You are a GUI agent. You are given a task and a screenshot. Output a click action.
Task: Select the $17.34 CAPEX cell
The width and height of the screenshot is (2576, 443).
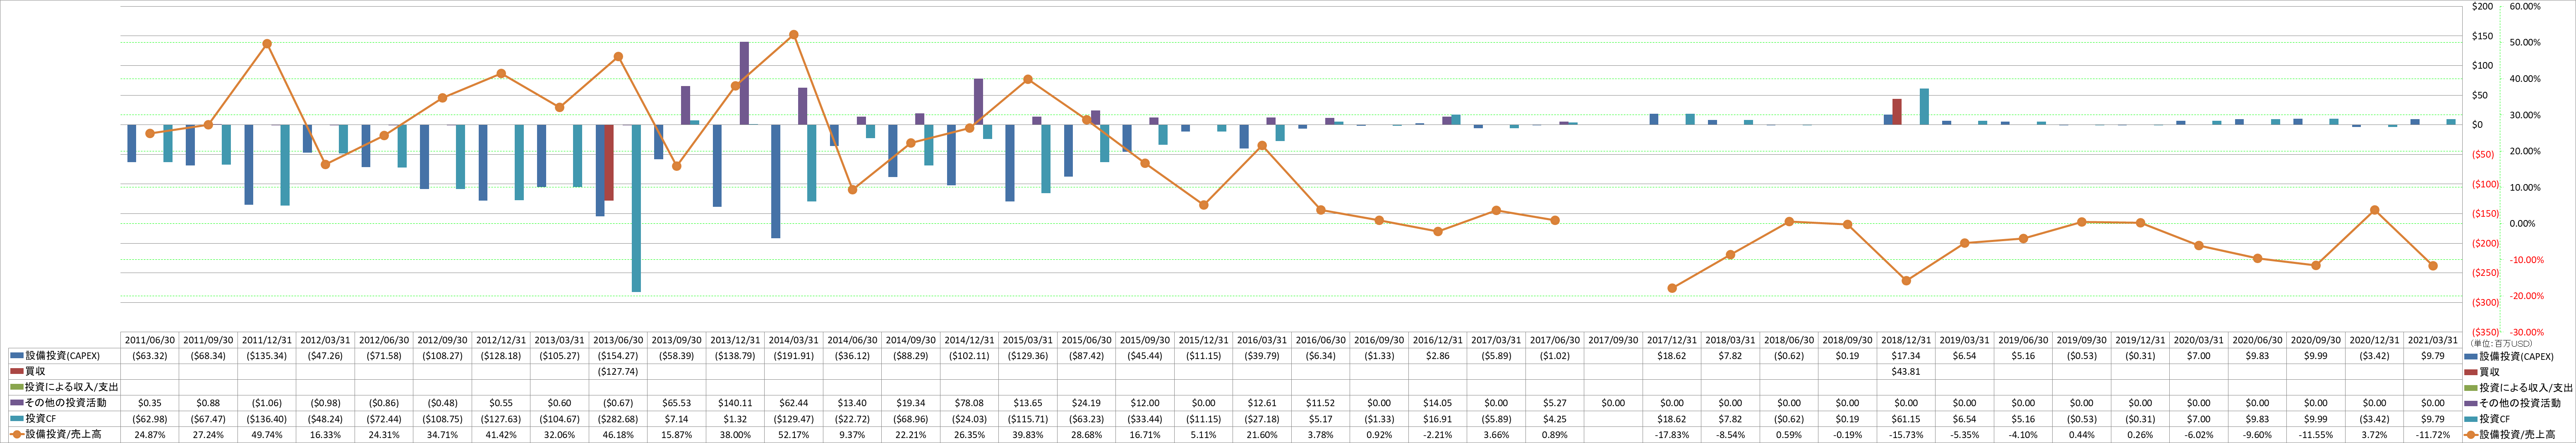tap(1906, 356)
